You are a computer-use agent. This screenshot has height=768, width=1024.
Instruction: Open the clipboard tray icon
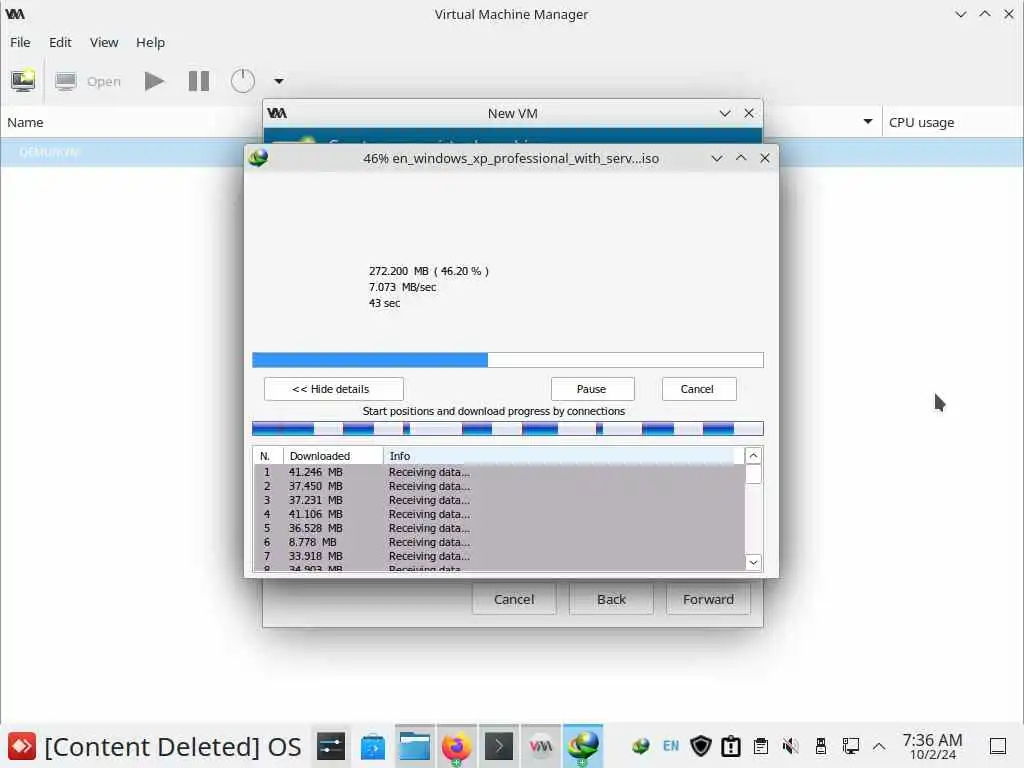pyautogui.click(x=761, y=746)
